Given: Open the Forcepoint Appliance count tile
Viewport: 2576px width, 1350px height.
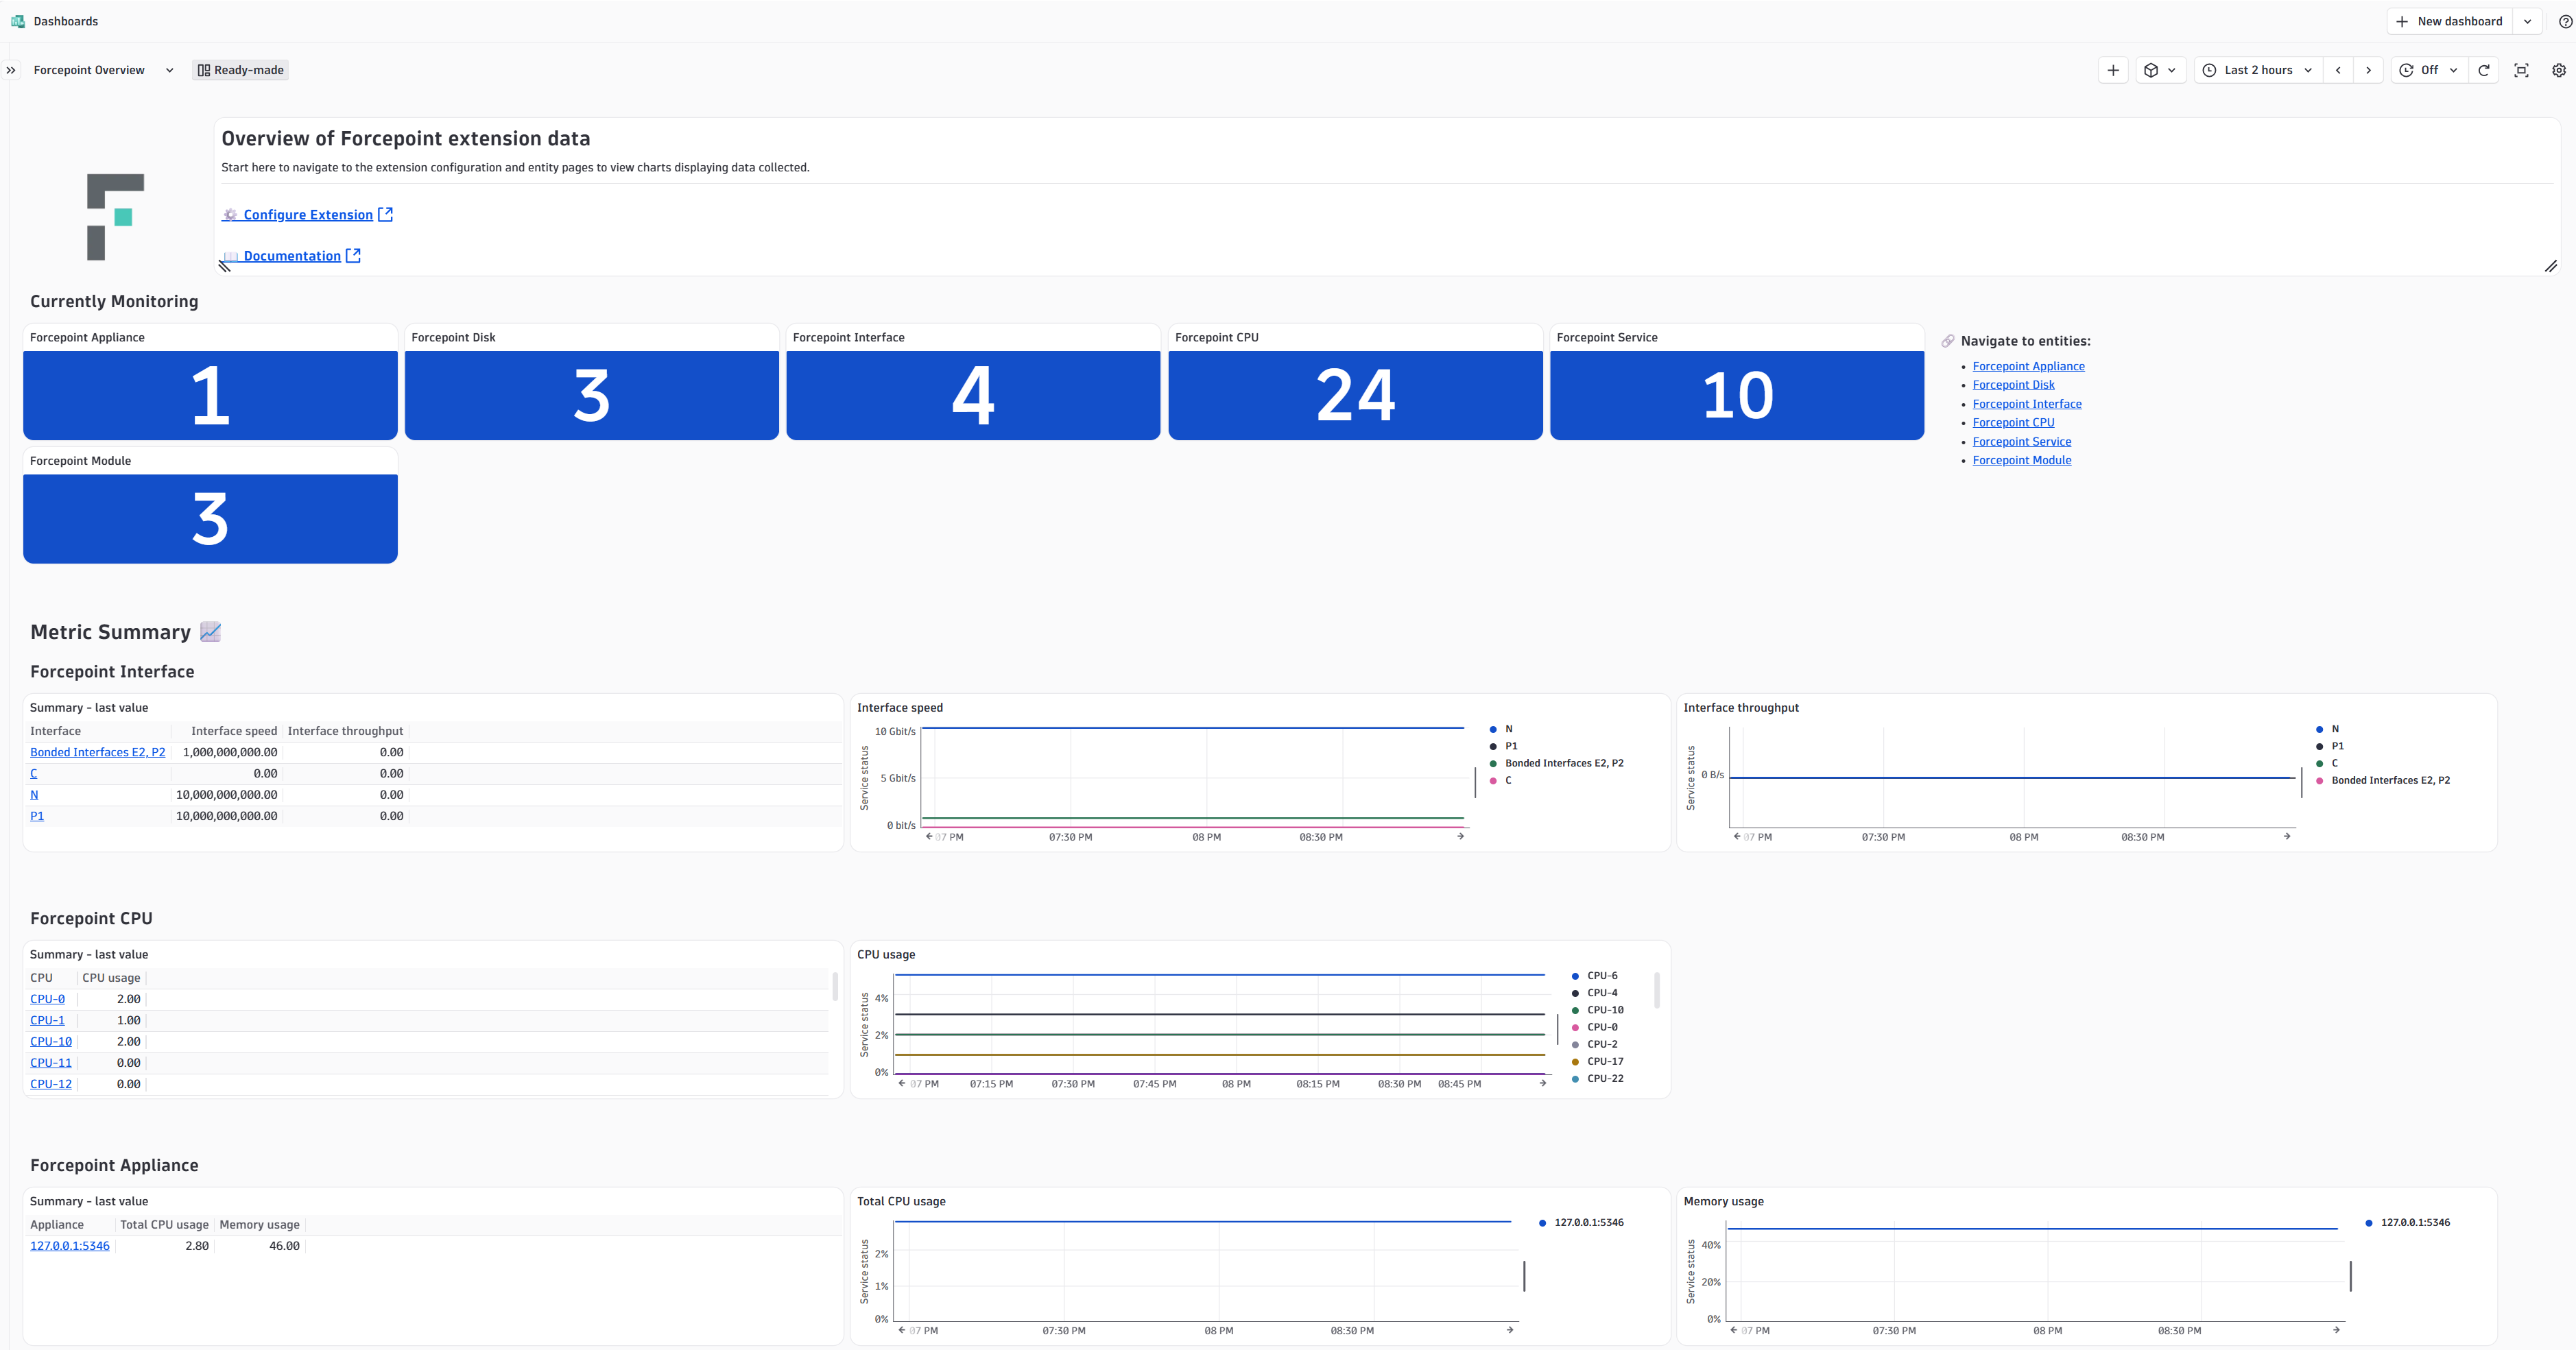Looking at the screenshot, I should click(x=210, y=382).
